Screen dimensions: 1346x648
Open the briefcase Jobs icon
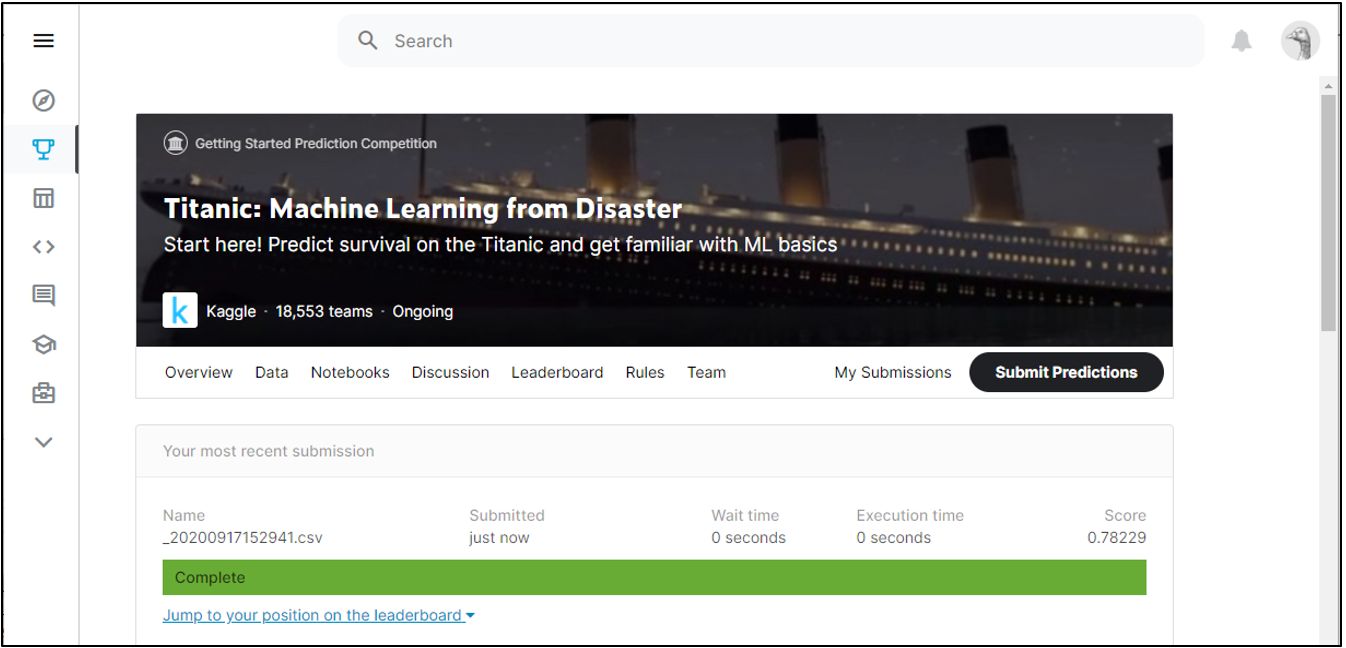pos(43,393)
